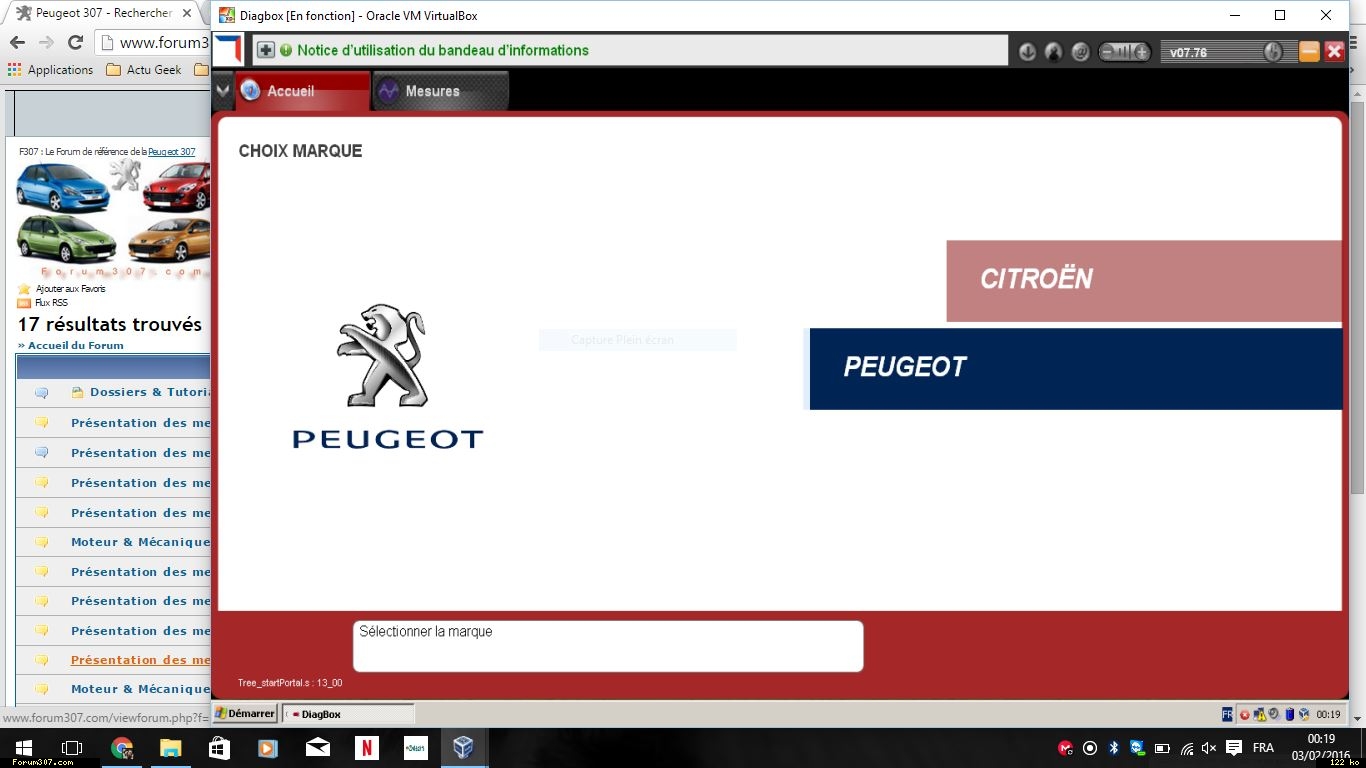Click the FRA keyboard language indicator
Screen dimensions: 1366x768
(1263, 748)
